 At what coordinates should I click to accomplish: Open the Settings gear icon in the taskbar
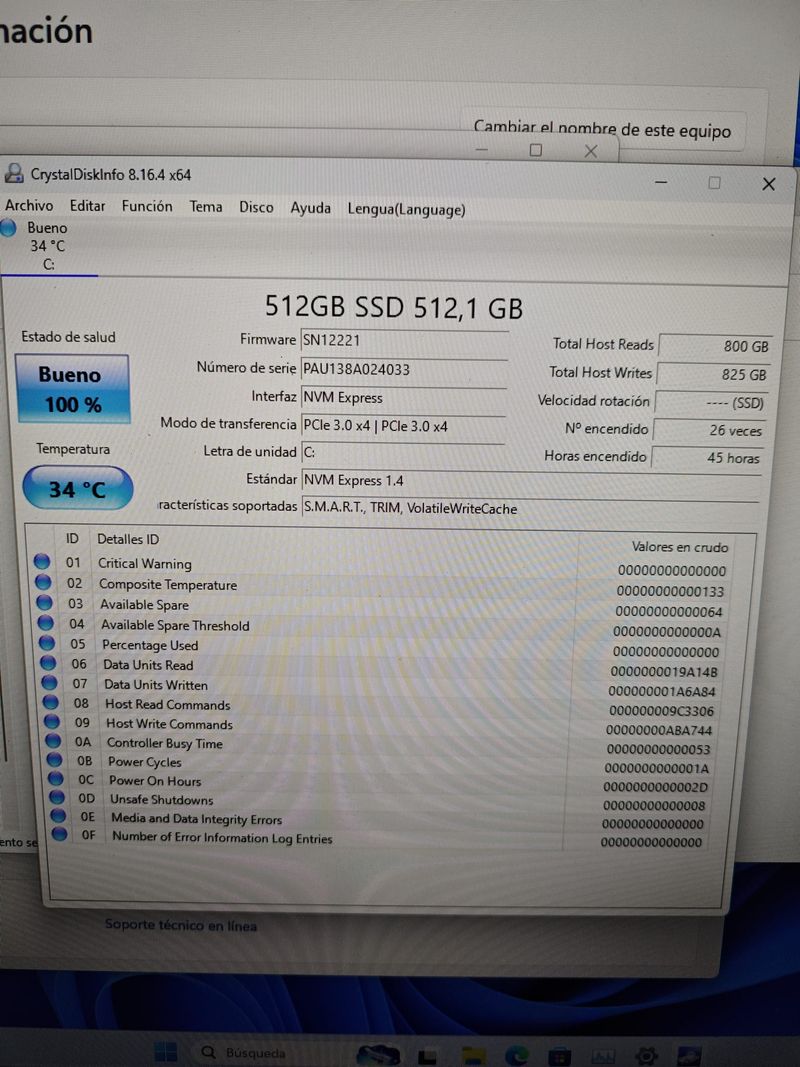(x=647, y=1056)
